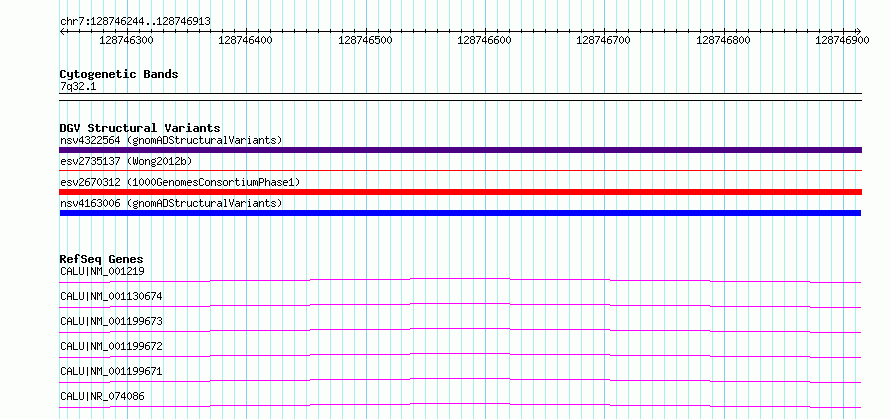
Task: Click ruler coordinate 128746500
Action: tap(365, 40)
